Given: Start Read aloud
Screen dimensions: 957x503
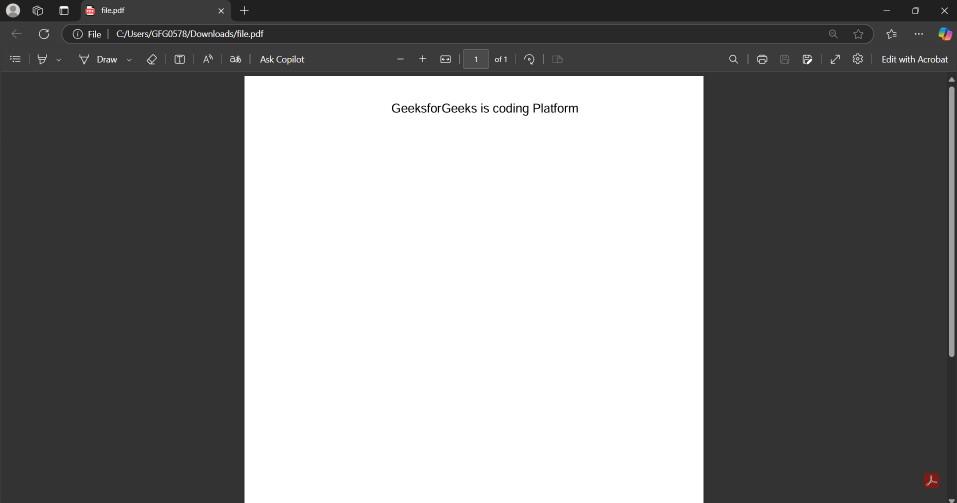Looking at the screenshot, I should pos(208,59).
